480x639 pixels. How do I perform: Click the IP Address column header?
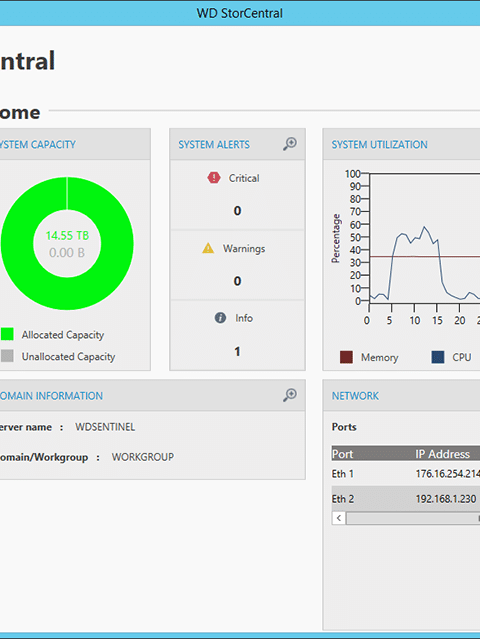pos(443,454)
